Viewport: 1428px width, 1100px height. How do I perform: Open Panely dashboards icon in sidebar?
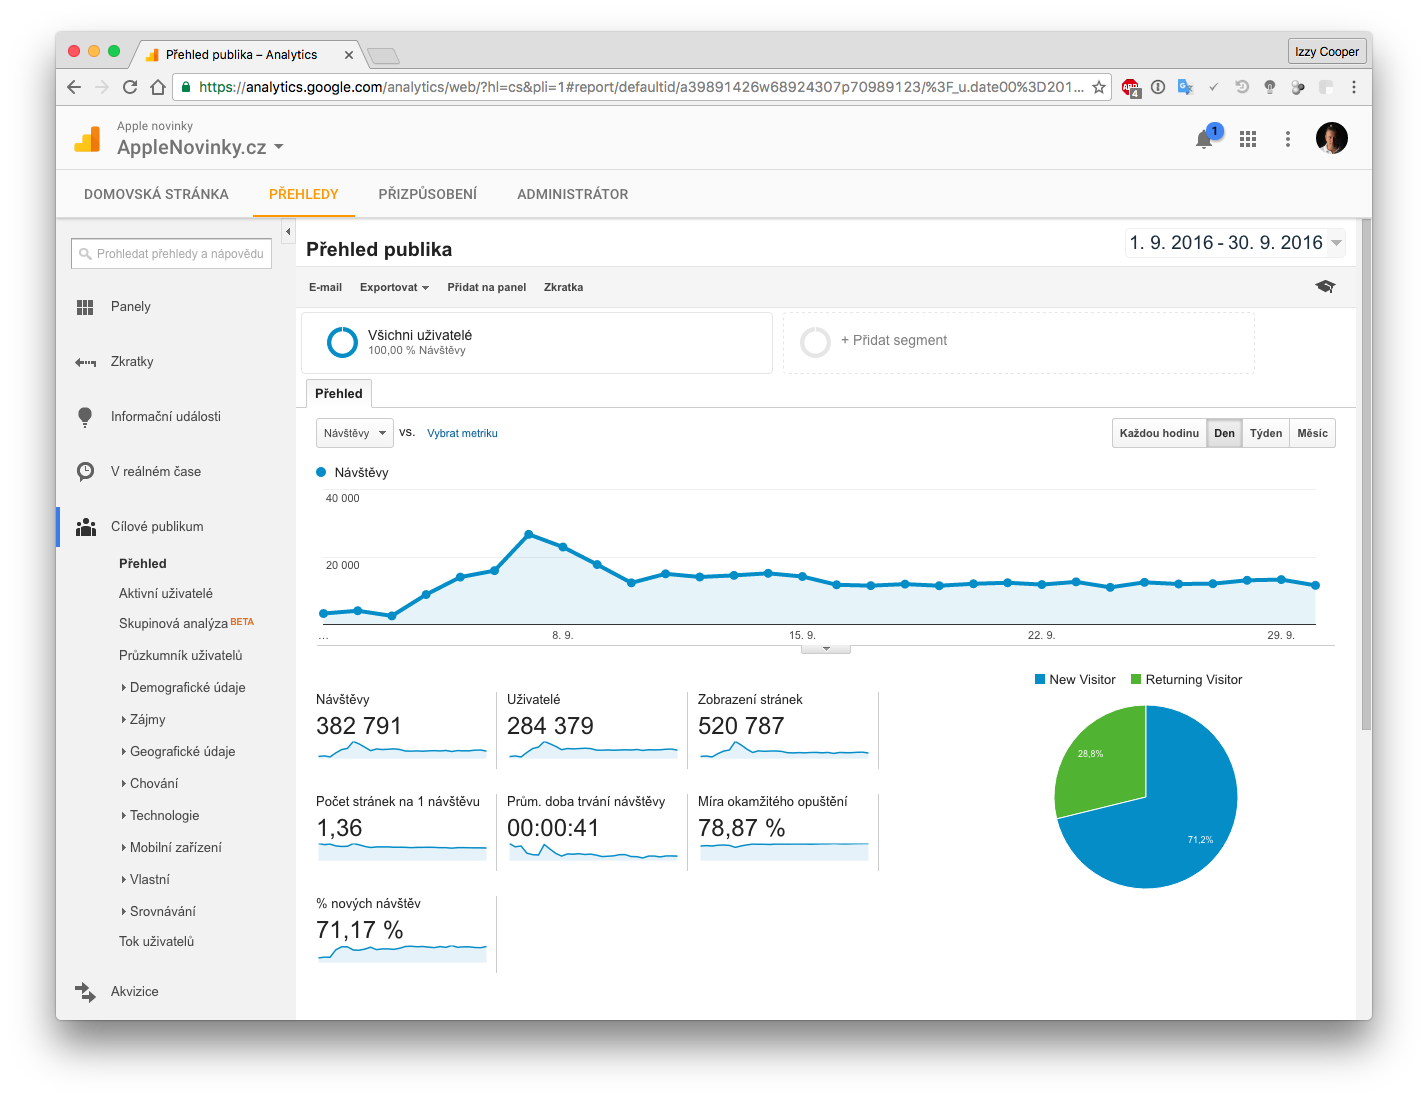coord(85,307)
